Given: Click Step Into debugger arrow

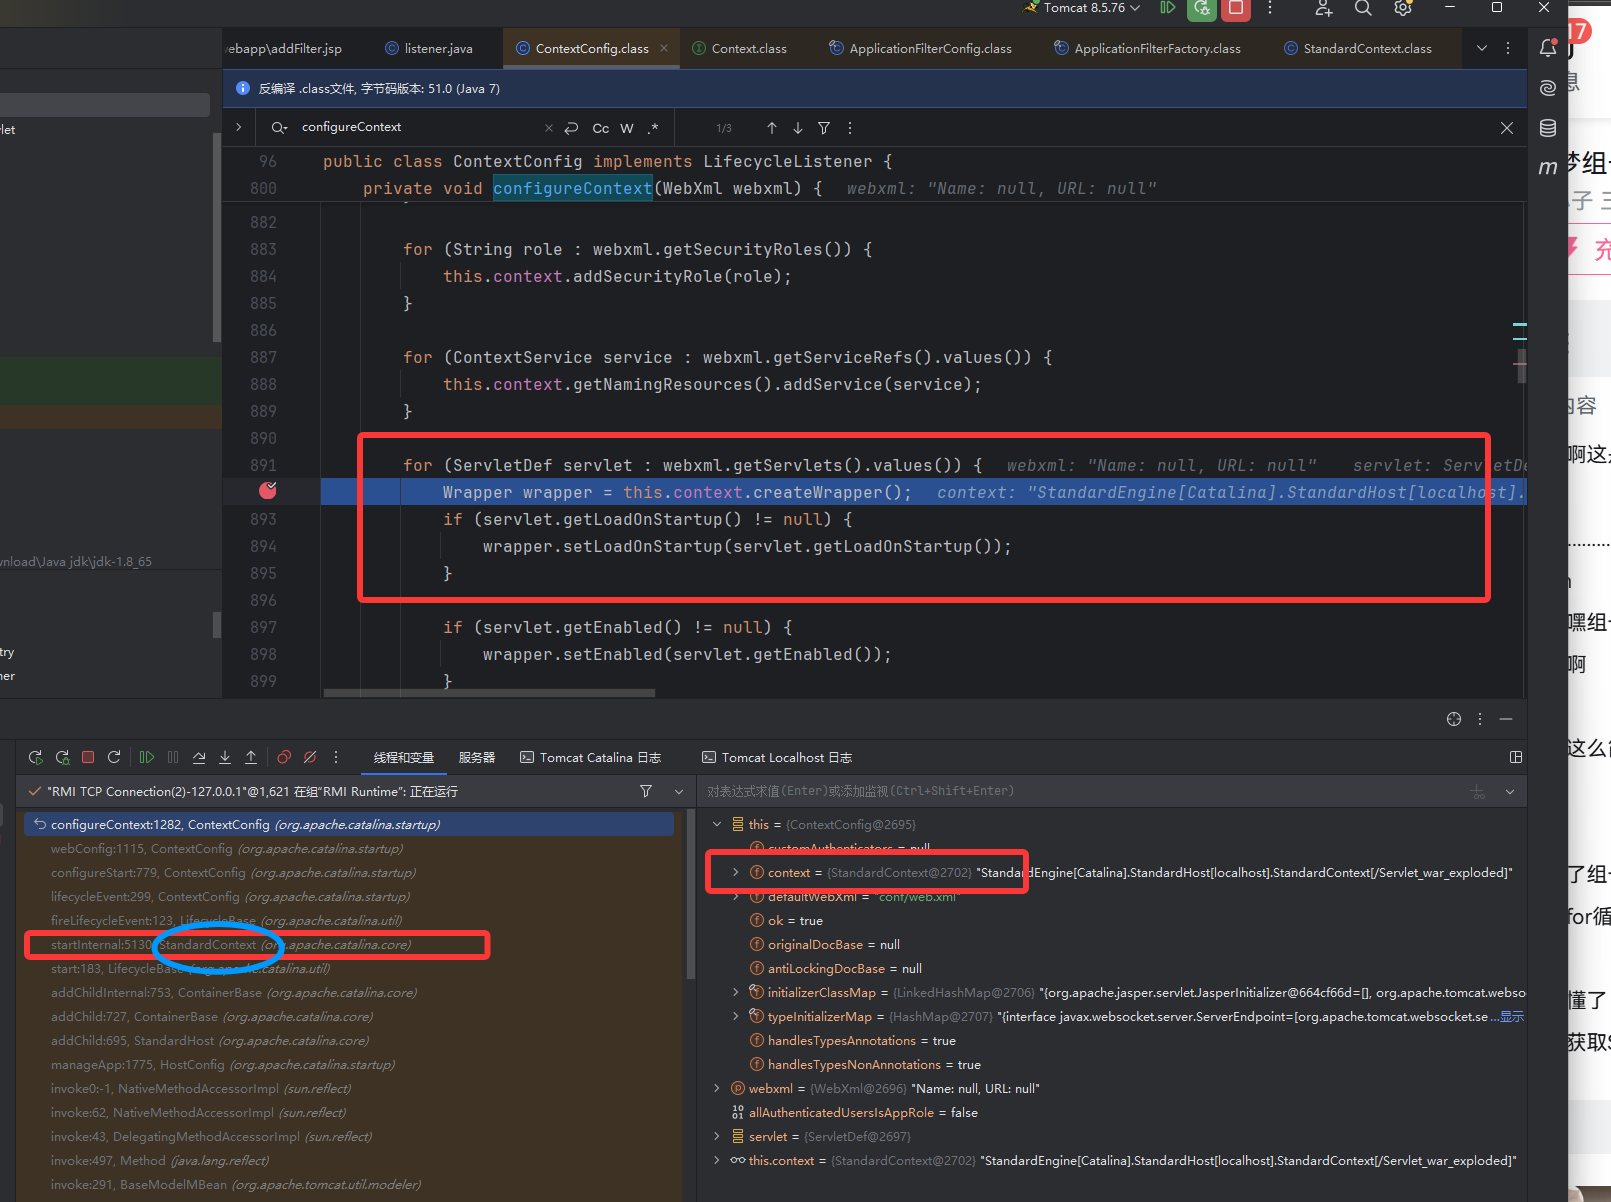Looking at the screenshot, I should [x=225, y=757].
